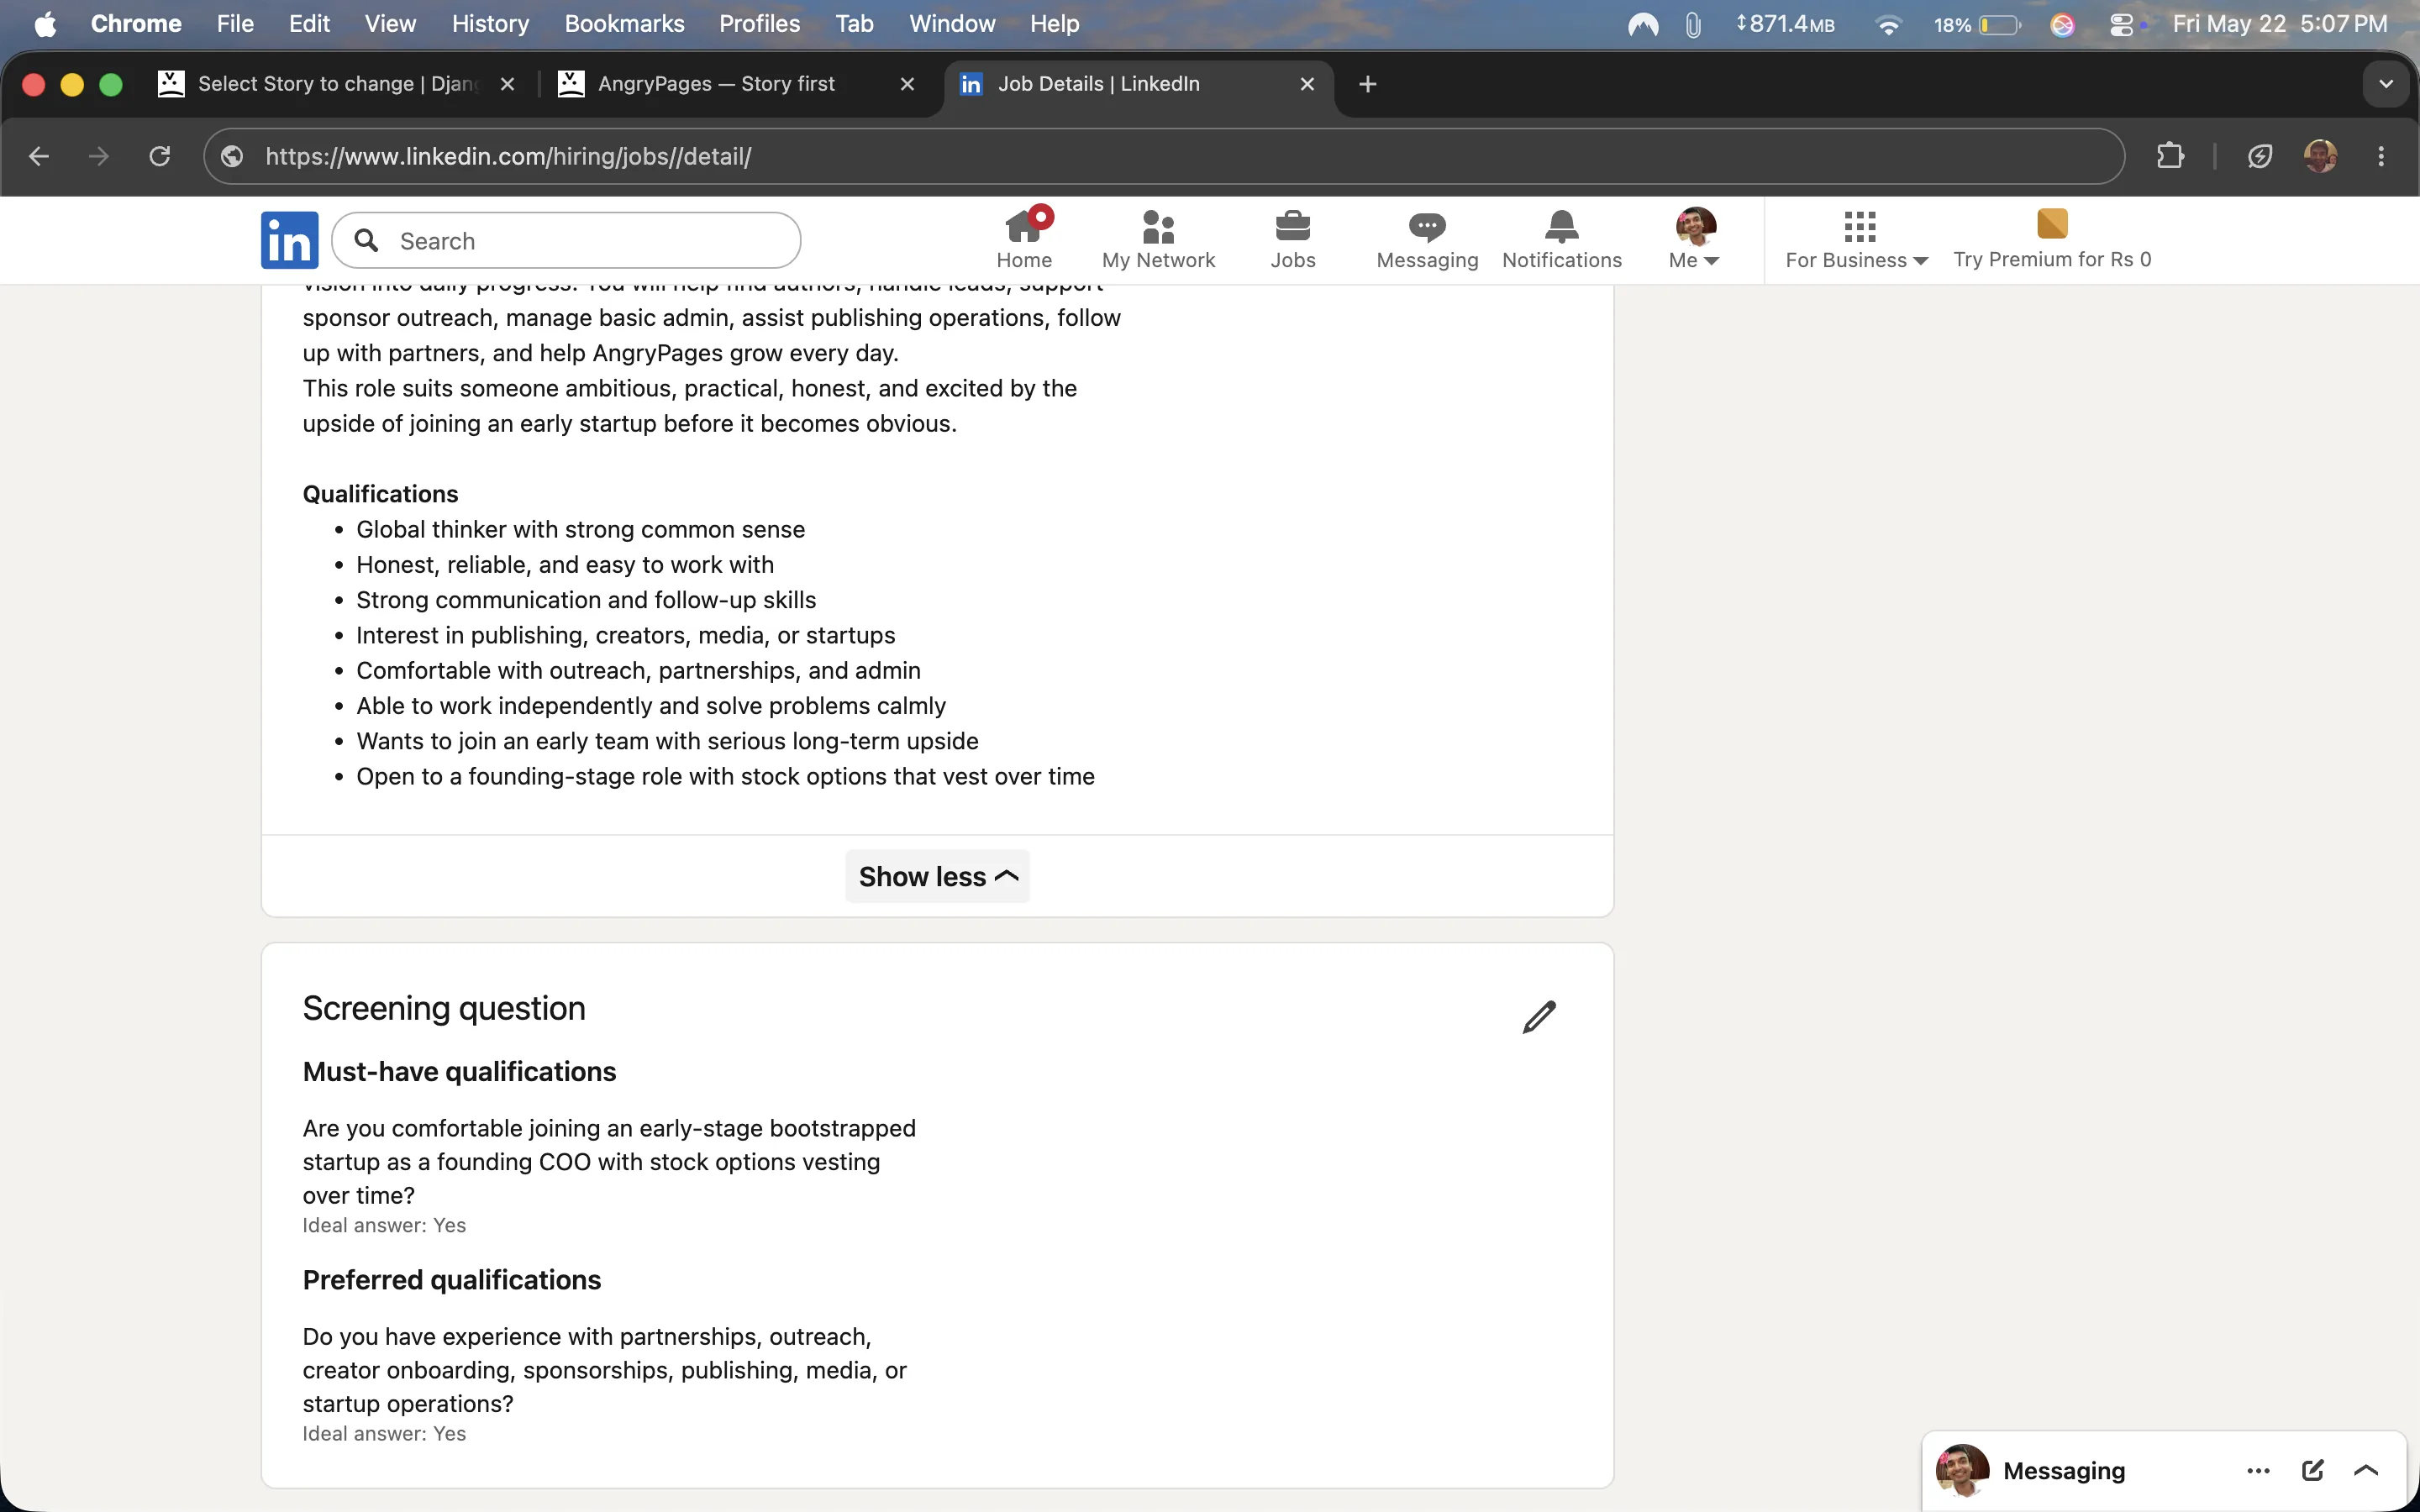
Task: Close the Select Story to change tab
Action: [507, 84]
